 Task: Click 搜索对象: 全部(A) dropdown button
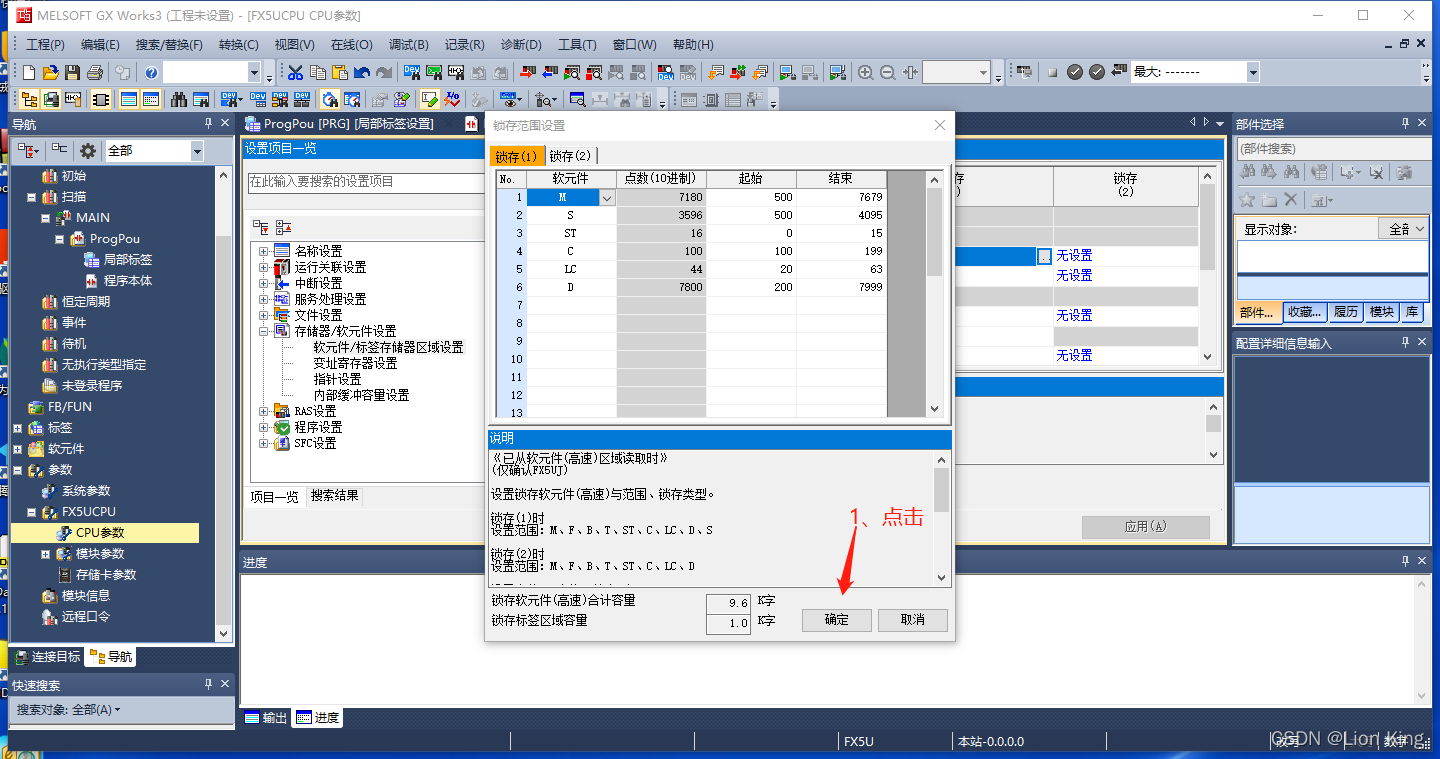coord(68,710)
